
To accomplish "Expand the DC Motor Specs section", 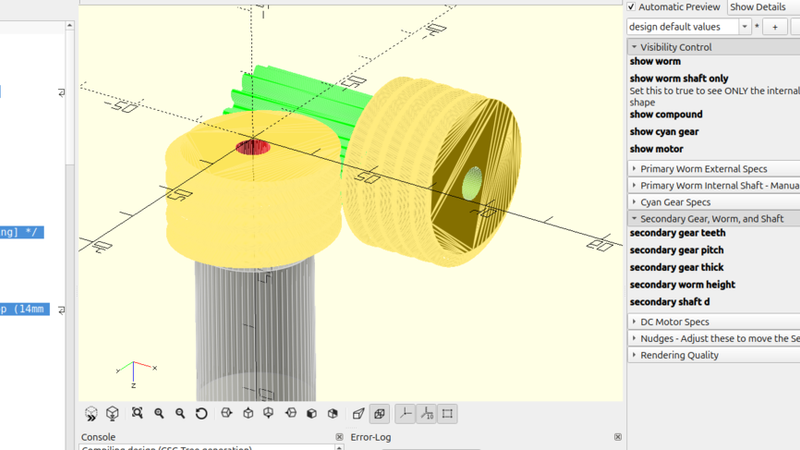I will tap(634, 322).
